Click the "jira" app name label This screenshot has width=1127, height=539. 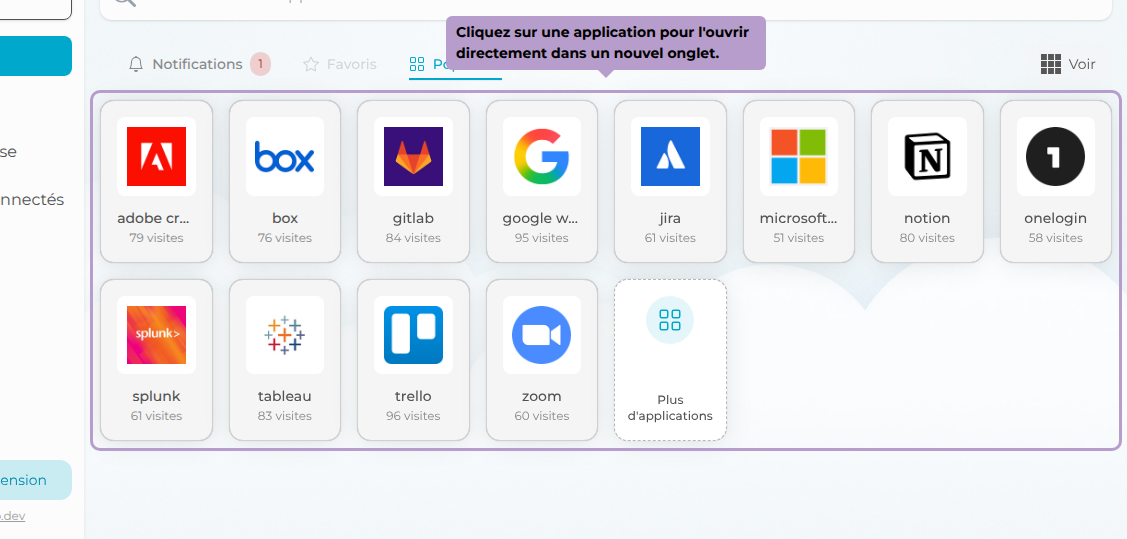(x=670, y=218)
